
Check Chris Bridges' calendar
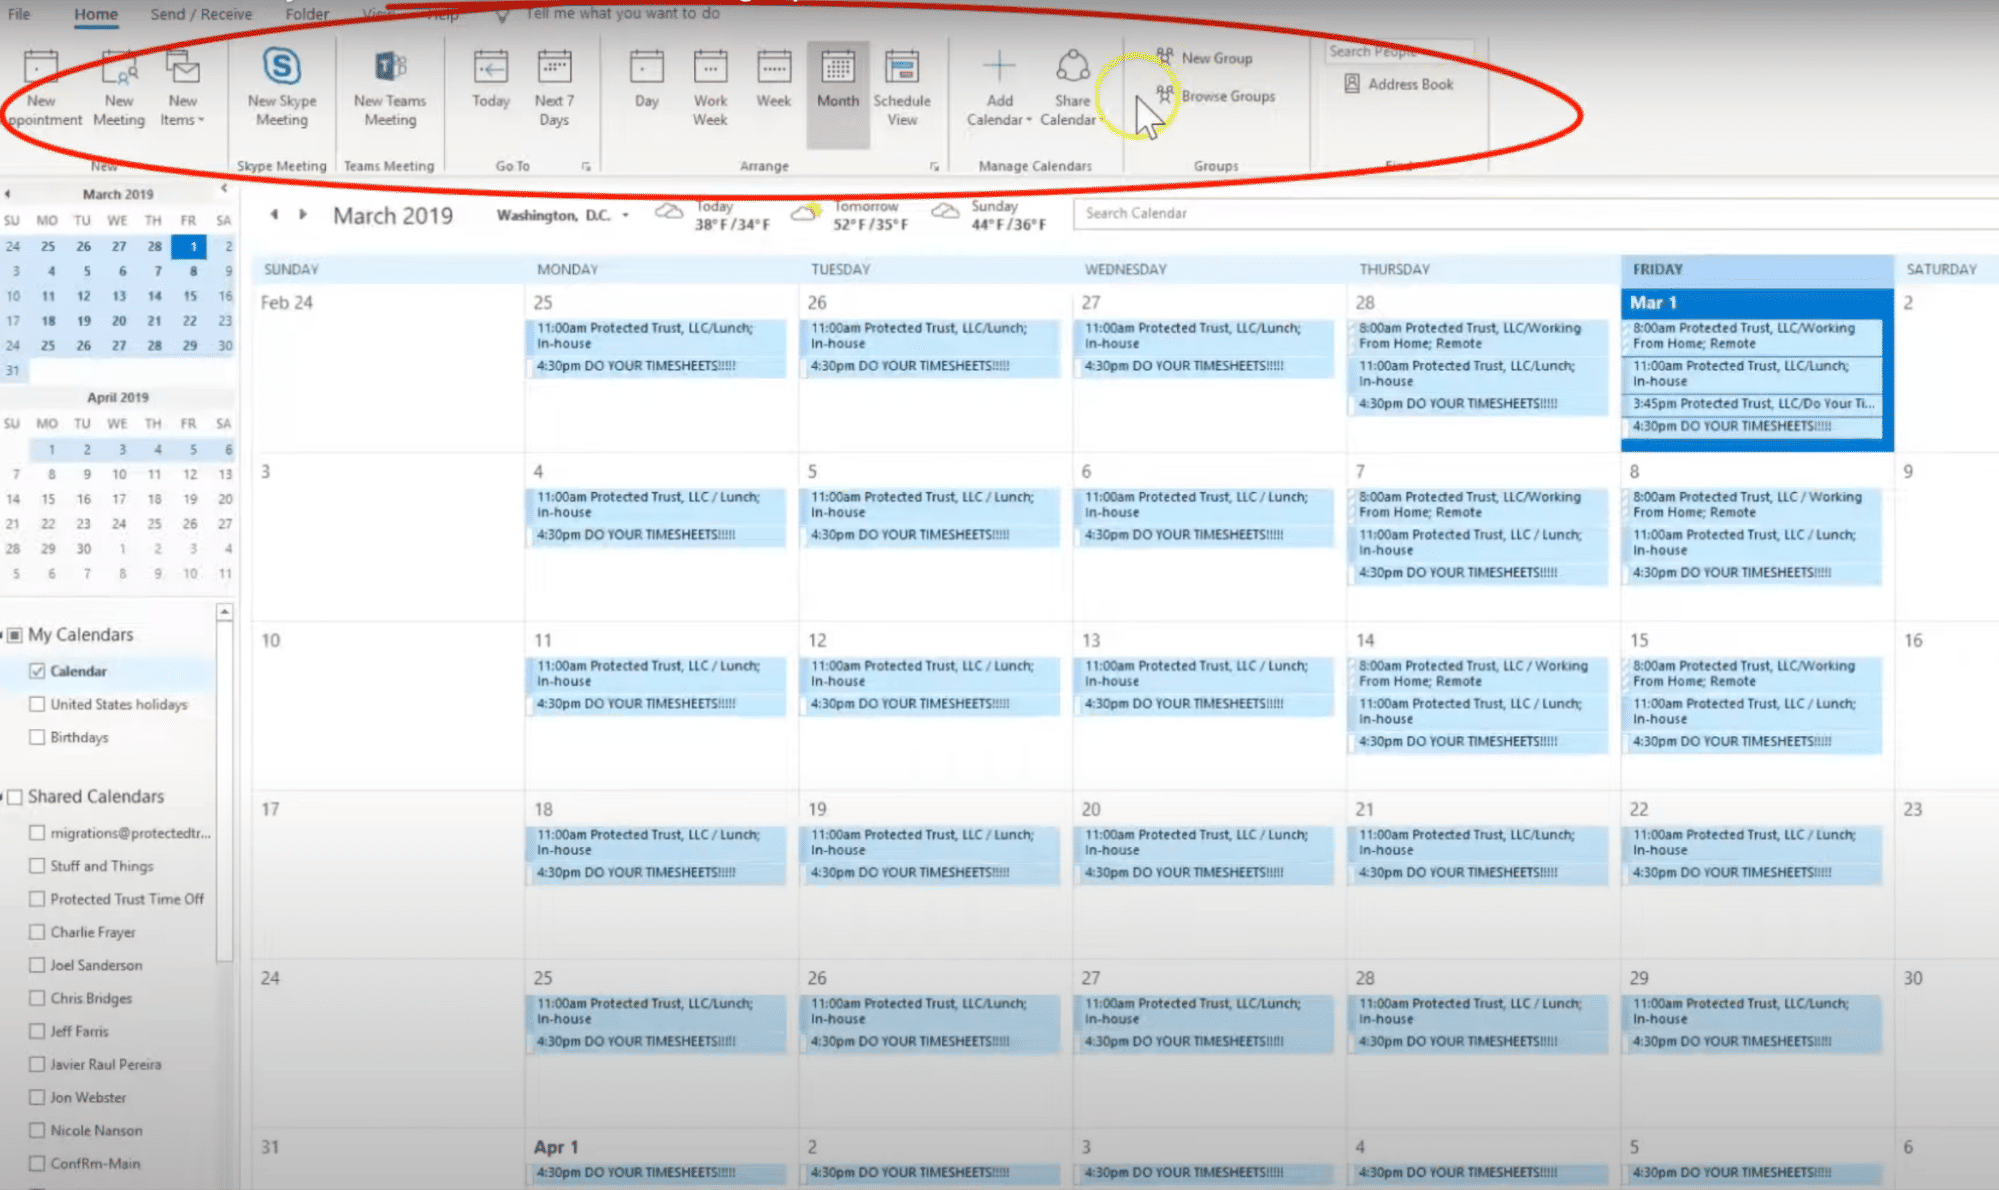pos(37,998)
